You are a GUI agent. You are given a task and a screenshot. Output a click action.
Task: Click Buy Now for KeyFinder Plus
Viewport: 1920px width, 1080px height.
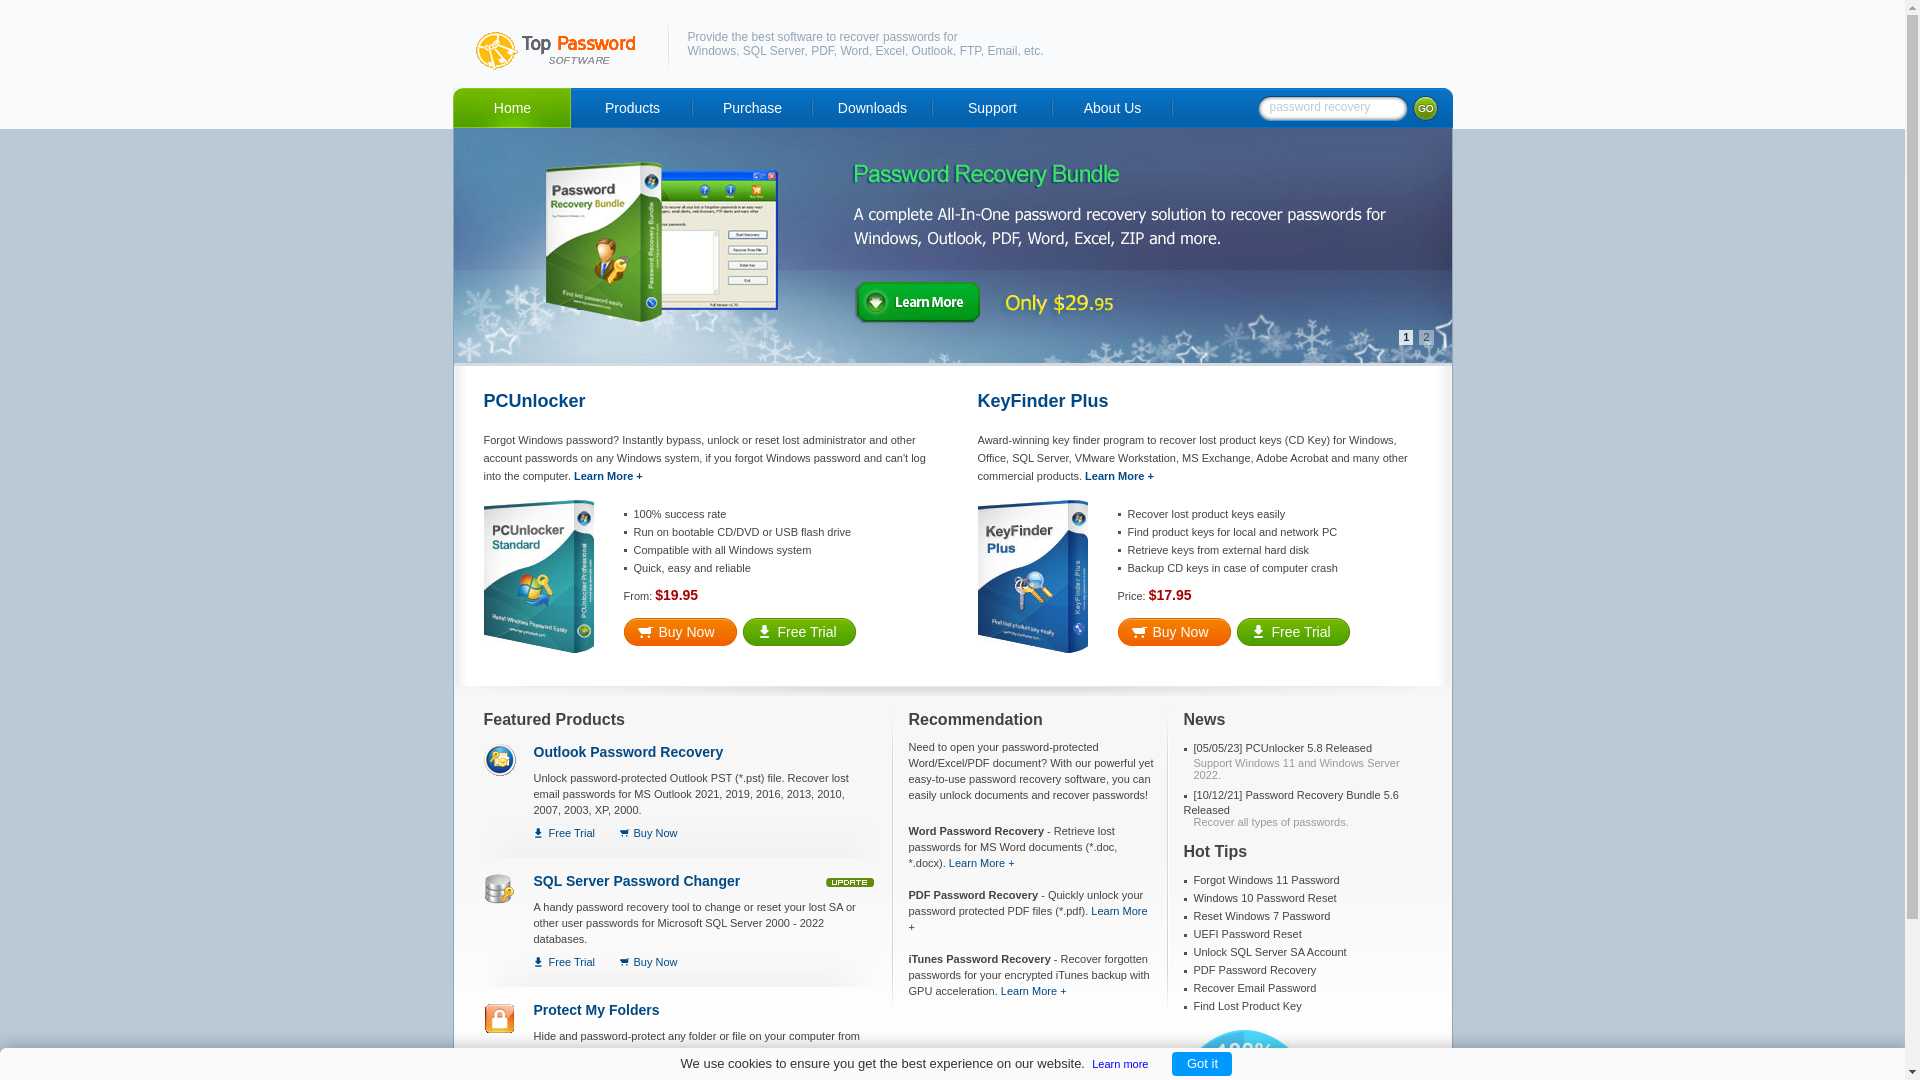tap(1174, 632)
